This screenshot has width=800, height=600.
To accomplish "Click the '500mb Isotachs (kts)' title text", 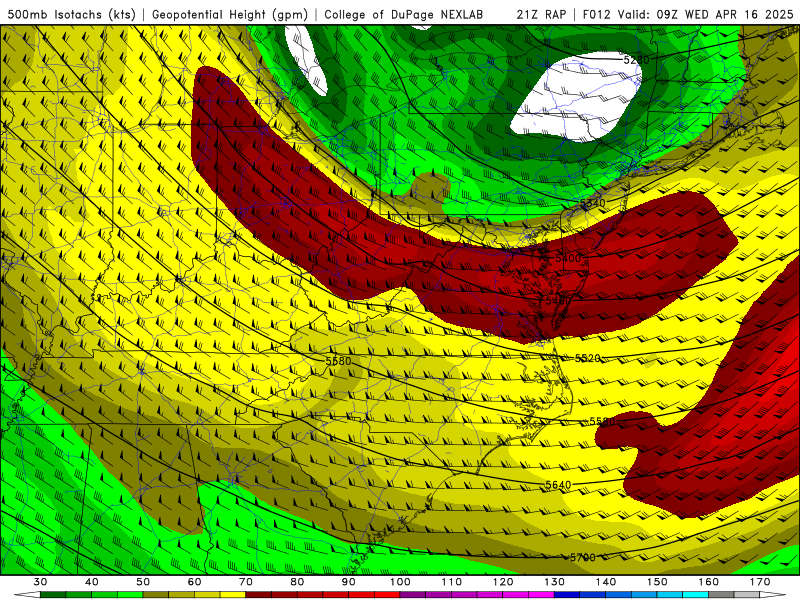I will click(x=71, y=15).
